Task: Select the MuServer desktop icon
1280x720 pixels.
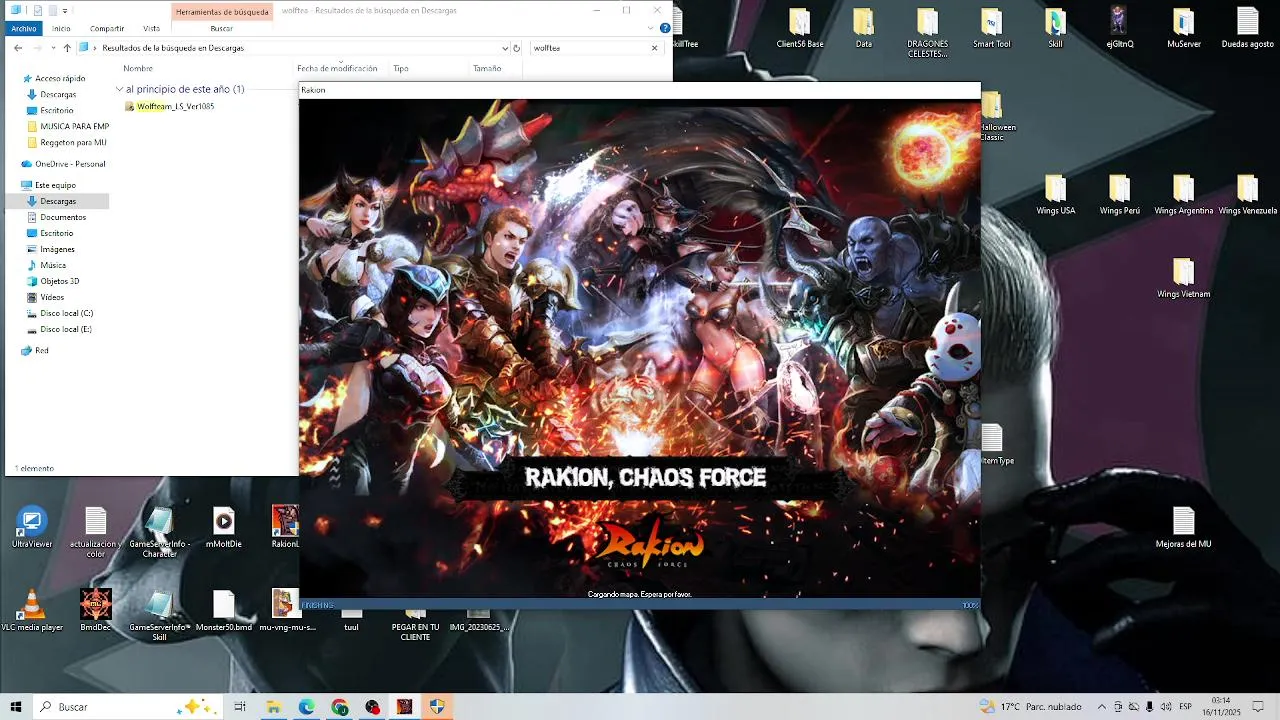Action: coord(1184,28)
